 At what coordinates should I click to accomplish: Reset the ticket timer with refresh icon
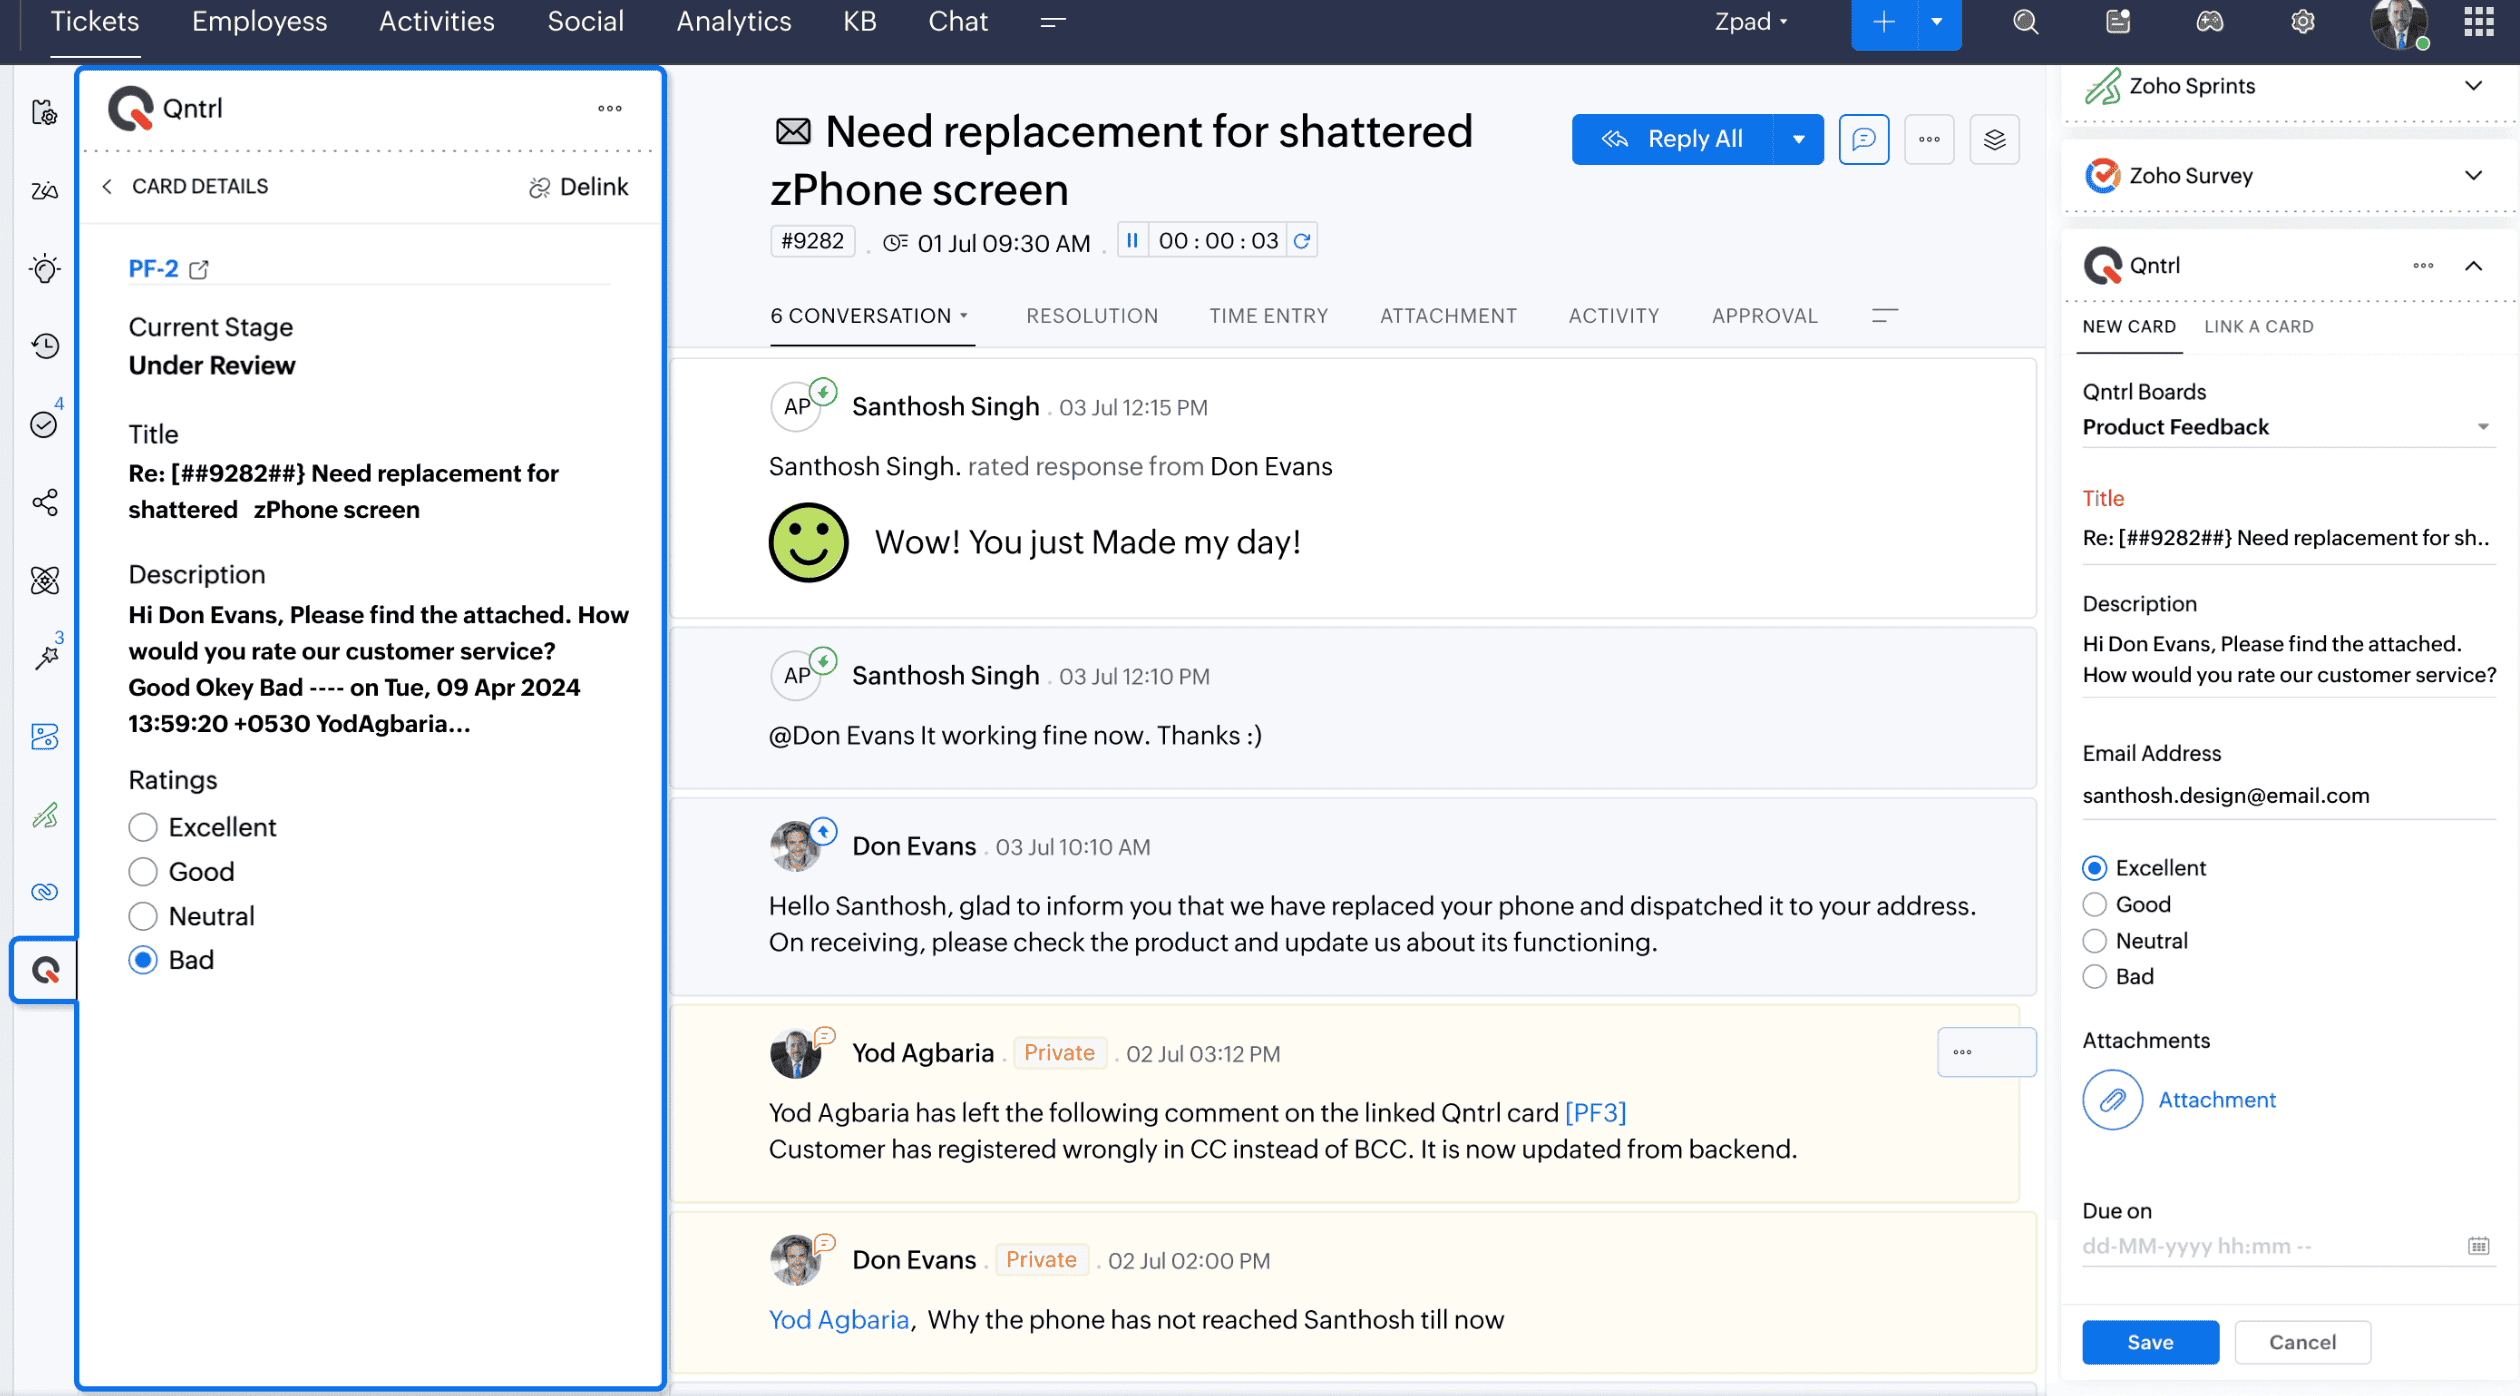coord(1302,241)
